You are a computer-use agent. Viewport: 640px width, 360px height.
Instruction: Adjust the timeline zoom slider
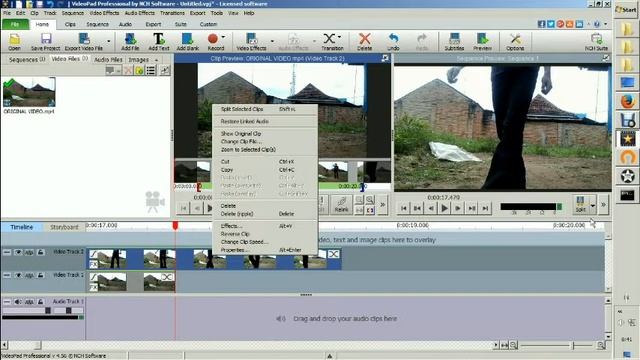(x=573, y=346)
